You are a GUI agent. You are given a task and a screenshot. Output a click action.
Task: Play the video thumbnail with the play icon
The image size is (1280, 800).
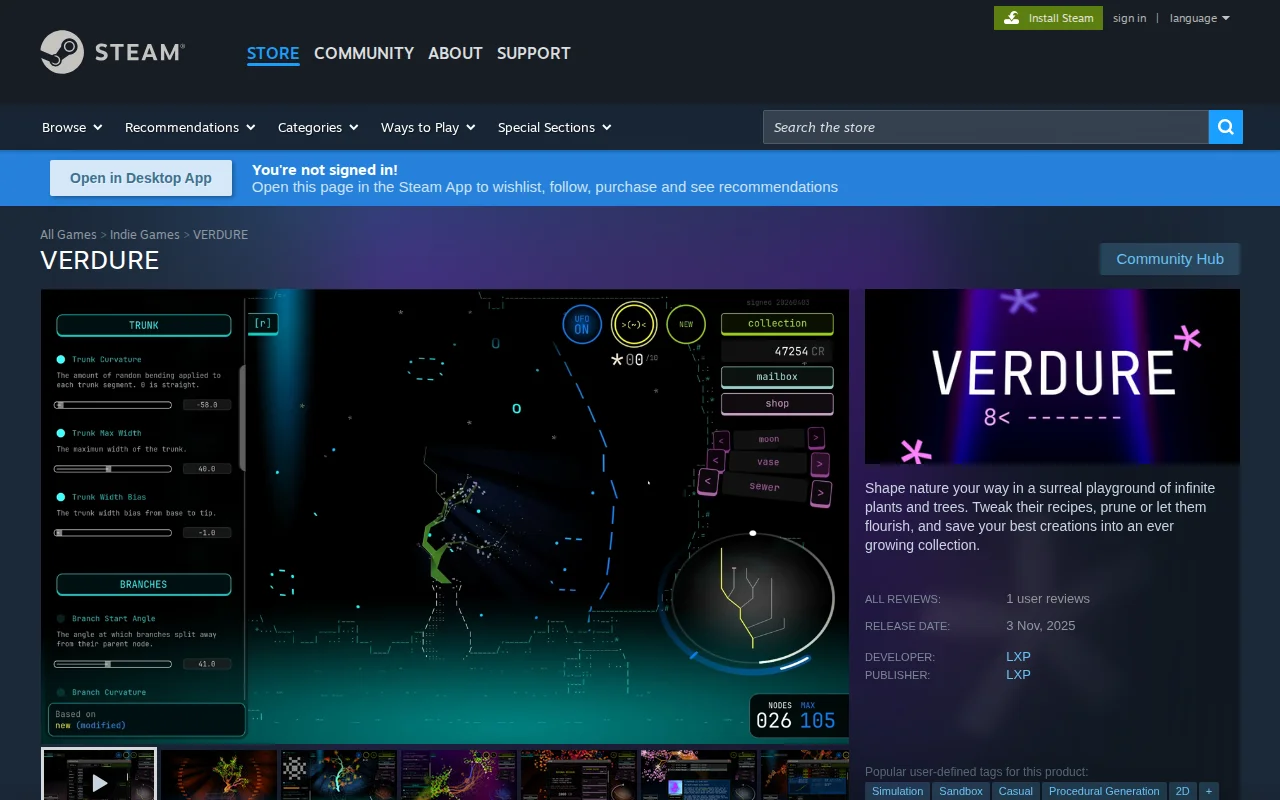click(99, 775)
